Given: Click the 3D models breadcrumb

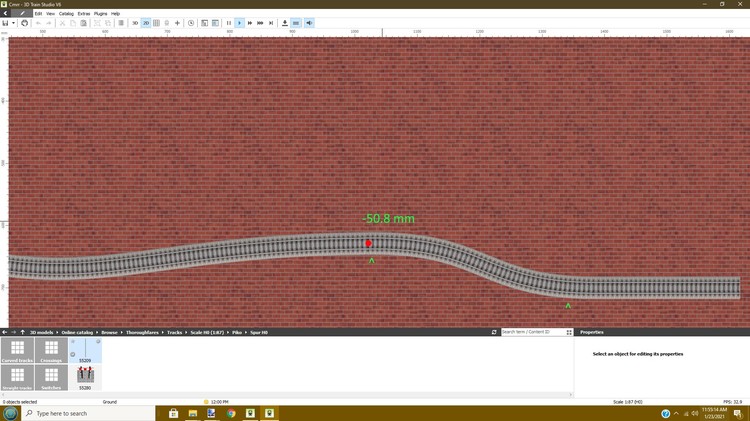Looking at the screenshot, I should [42, 332].
